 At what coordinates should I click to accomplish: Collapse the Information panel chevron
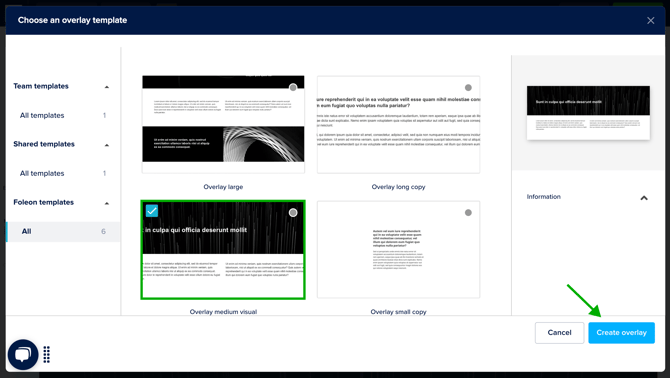click(644, 198)
